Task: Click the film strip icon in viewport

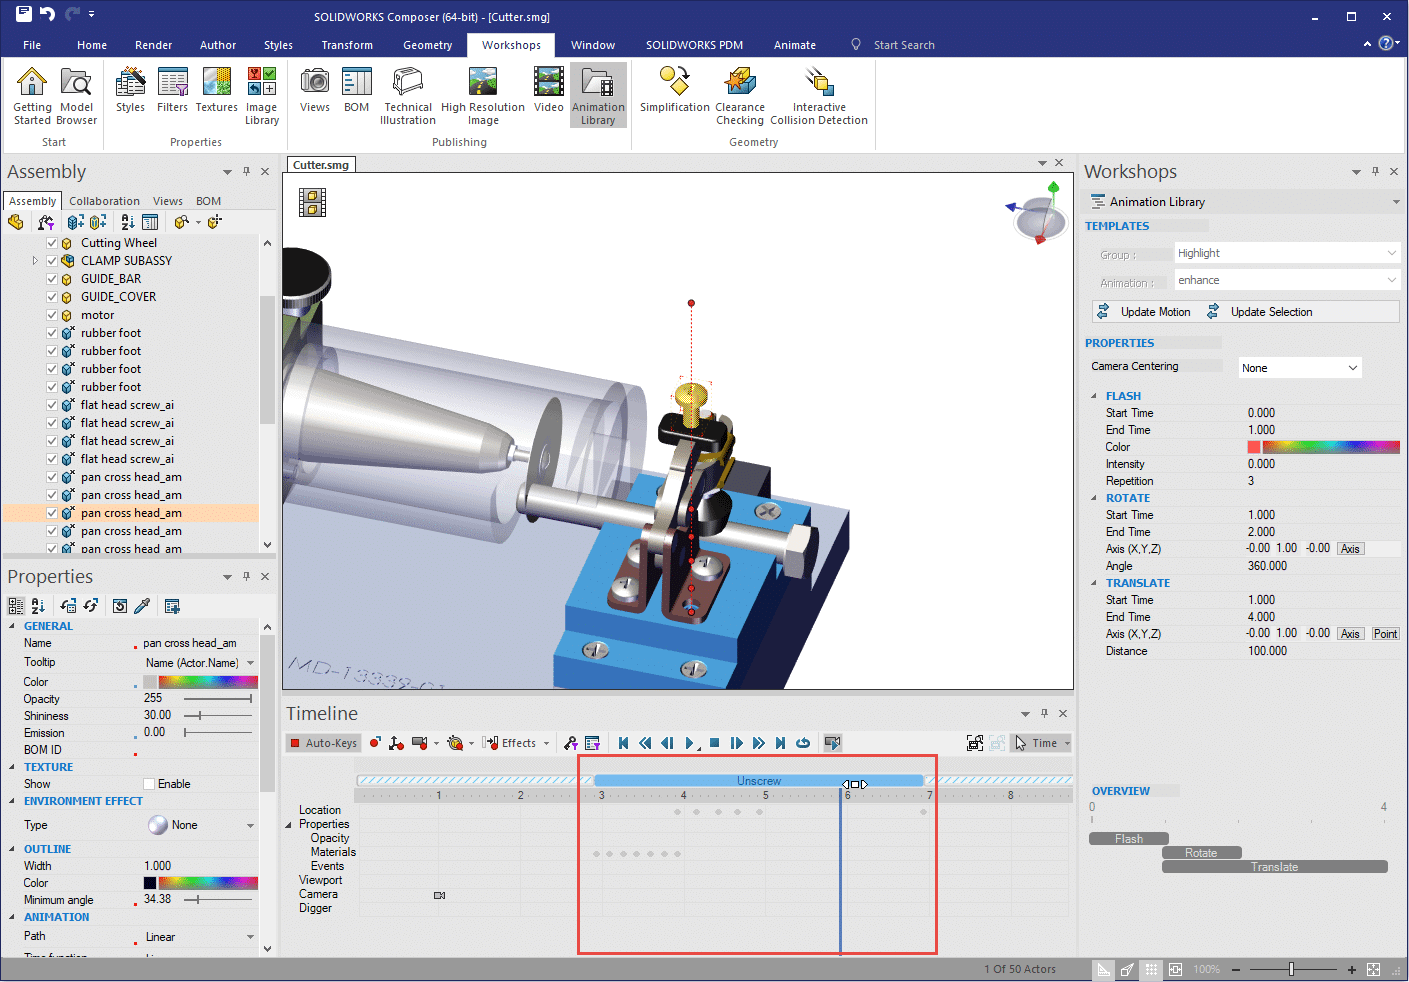Action: click(x=313, y=203)
